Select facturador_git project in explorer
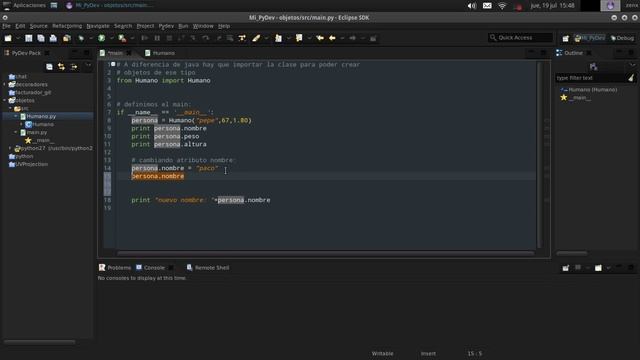640x360 pixels. point(30,92)
